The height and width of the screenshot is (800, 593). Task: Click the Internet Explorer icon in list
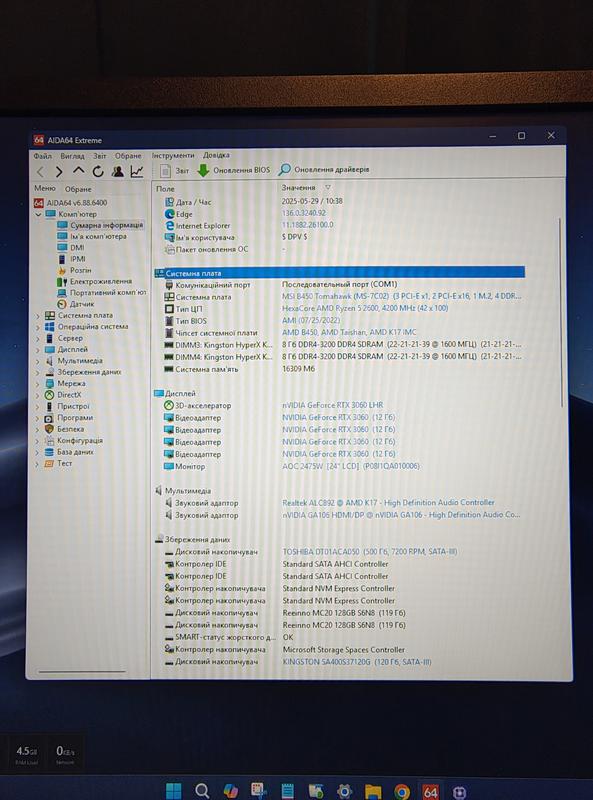tap(169, 226)
